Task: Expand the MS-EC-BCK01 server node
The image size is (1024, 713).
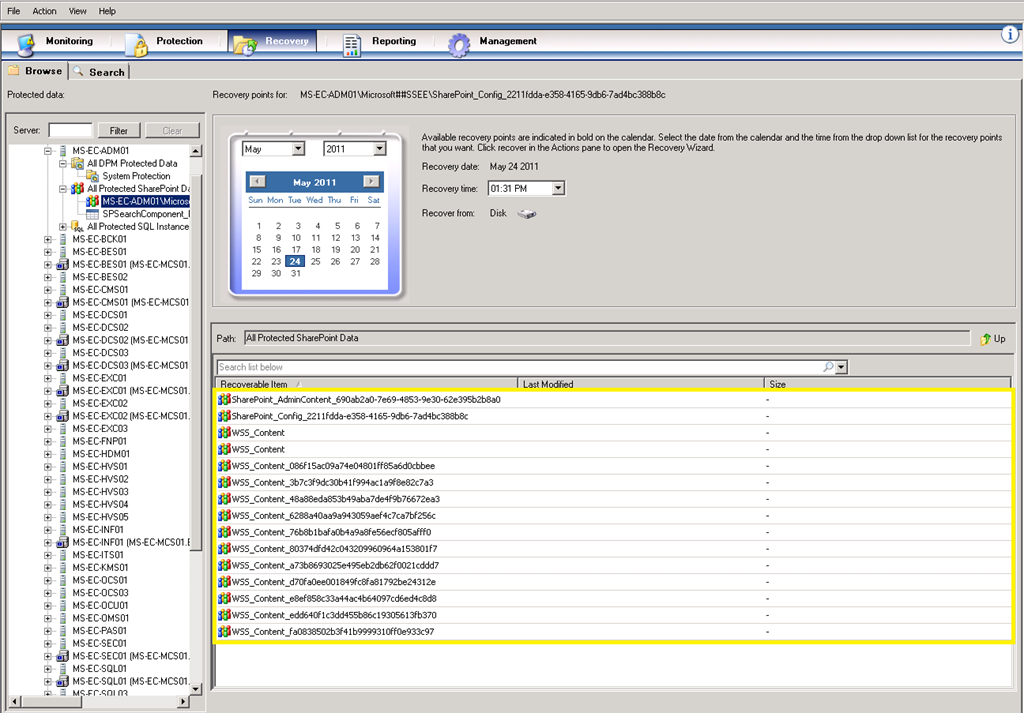Action: (48, 239)
